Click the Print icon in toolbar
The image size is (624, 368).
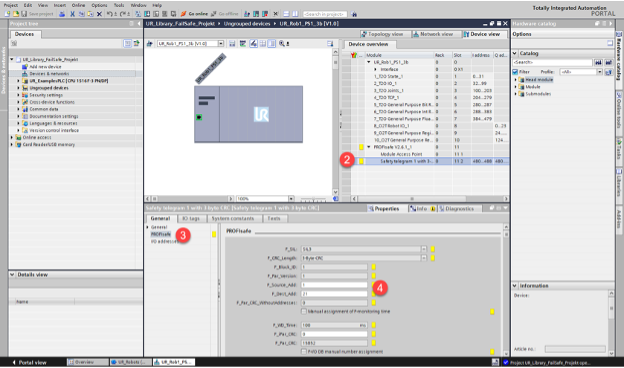pyautogui.click(x=62, y=14)
